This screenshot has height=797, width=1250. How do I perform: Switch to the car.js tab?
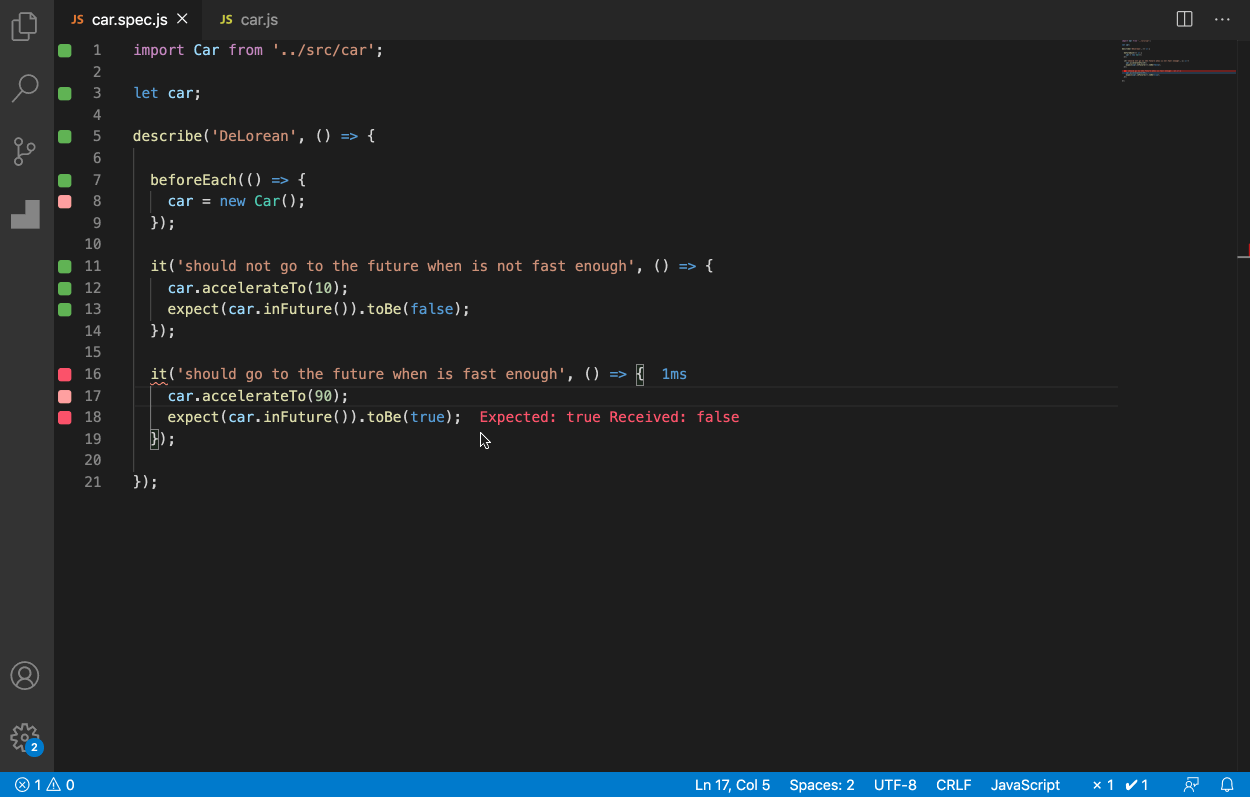pos(250,19)
